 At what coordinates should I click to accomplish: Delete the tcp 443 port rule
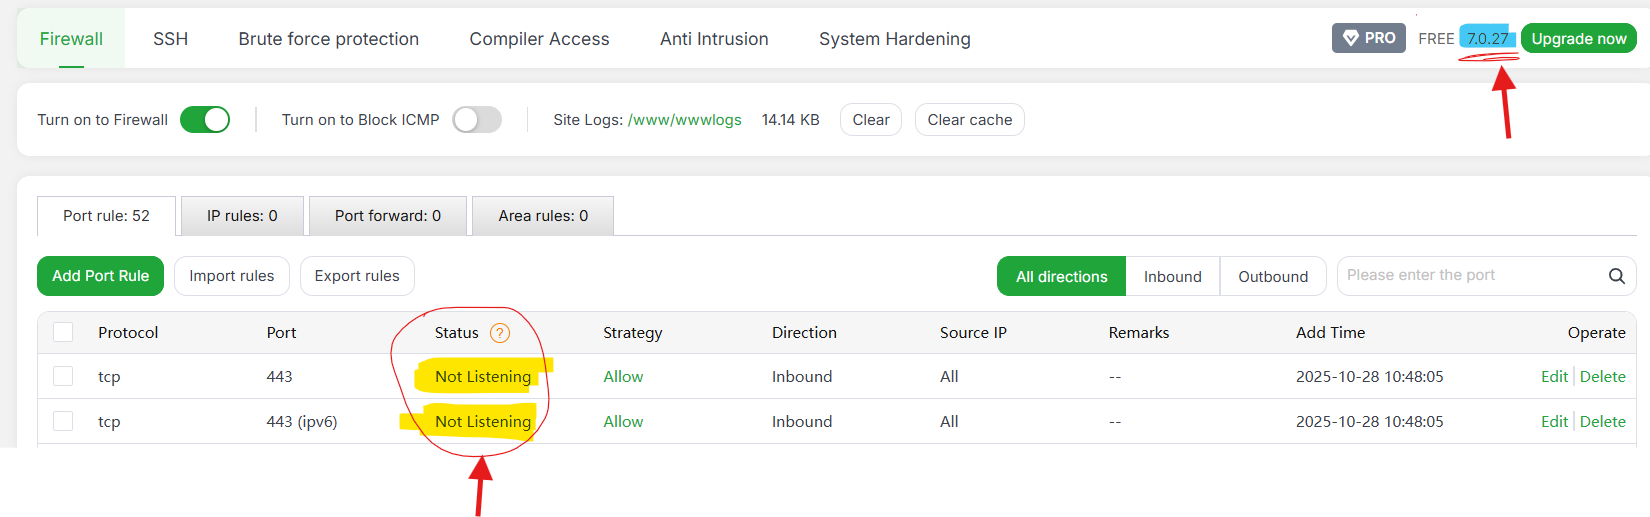[1602, 376]
